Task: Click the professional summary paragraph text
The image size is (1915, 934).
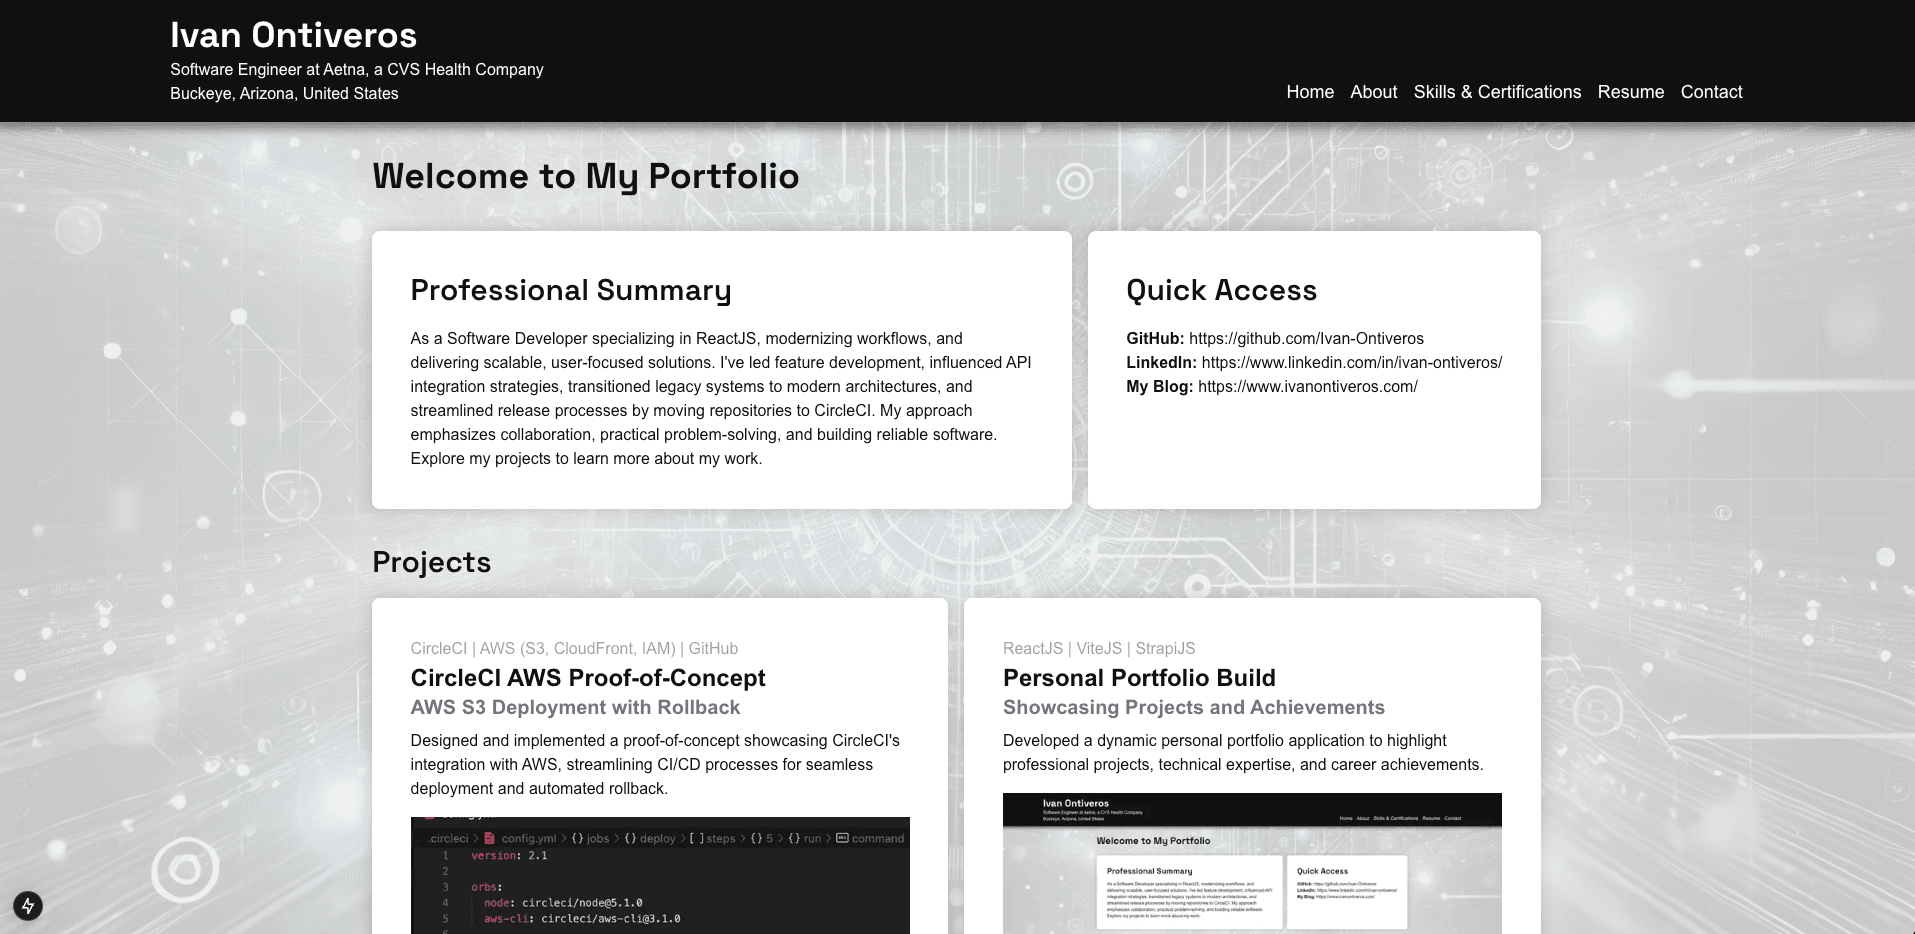Action: (x=721, y=399)
